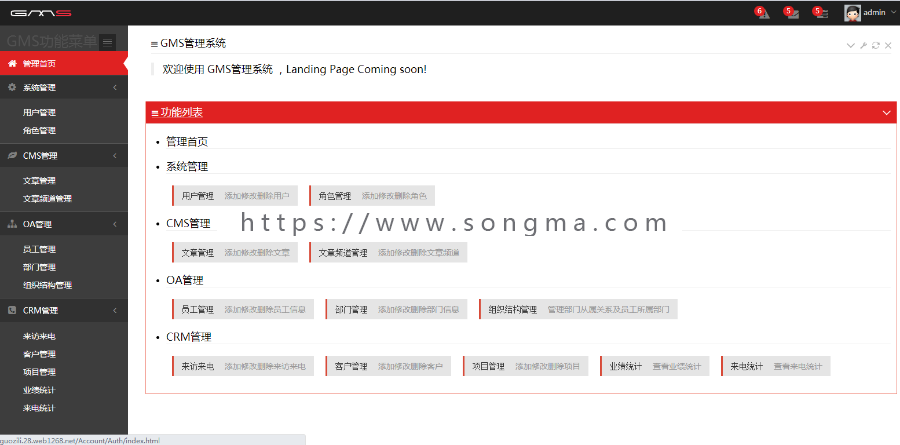The image size is (900, 445).
Task: Toggle the sidebar hamburger menu button
Action: (107, 42)
